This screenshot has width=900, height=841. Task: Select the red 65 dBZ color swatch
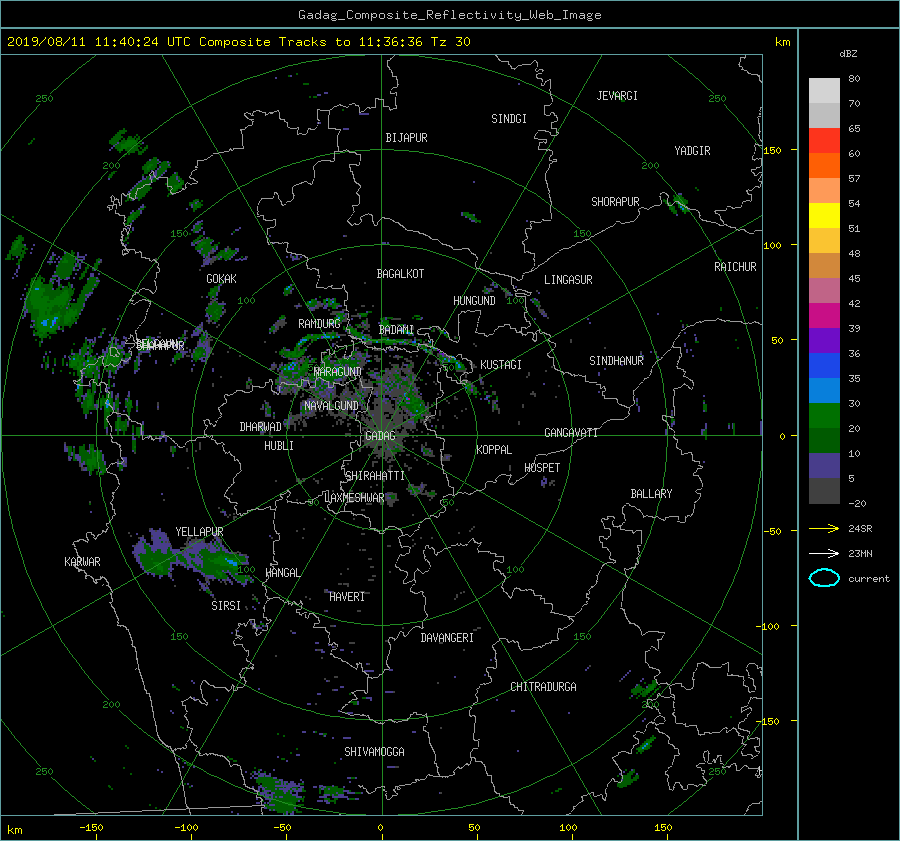pos(824,140)
